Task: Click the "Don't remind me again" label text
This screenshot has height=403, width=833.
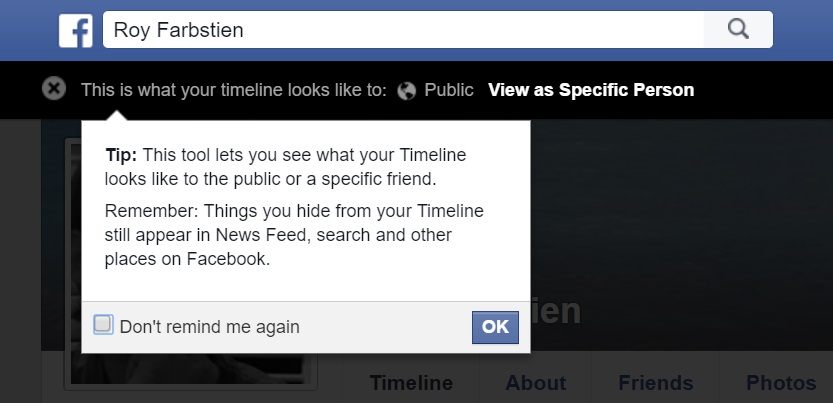Action: point(209,327)
